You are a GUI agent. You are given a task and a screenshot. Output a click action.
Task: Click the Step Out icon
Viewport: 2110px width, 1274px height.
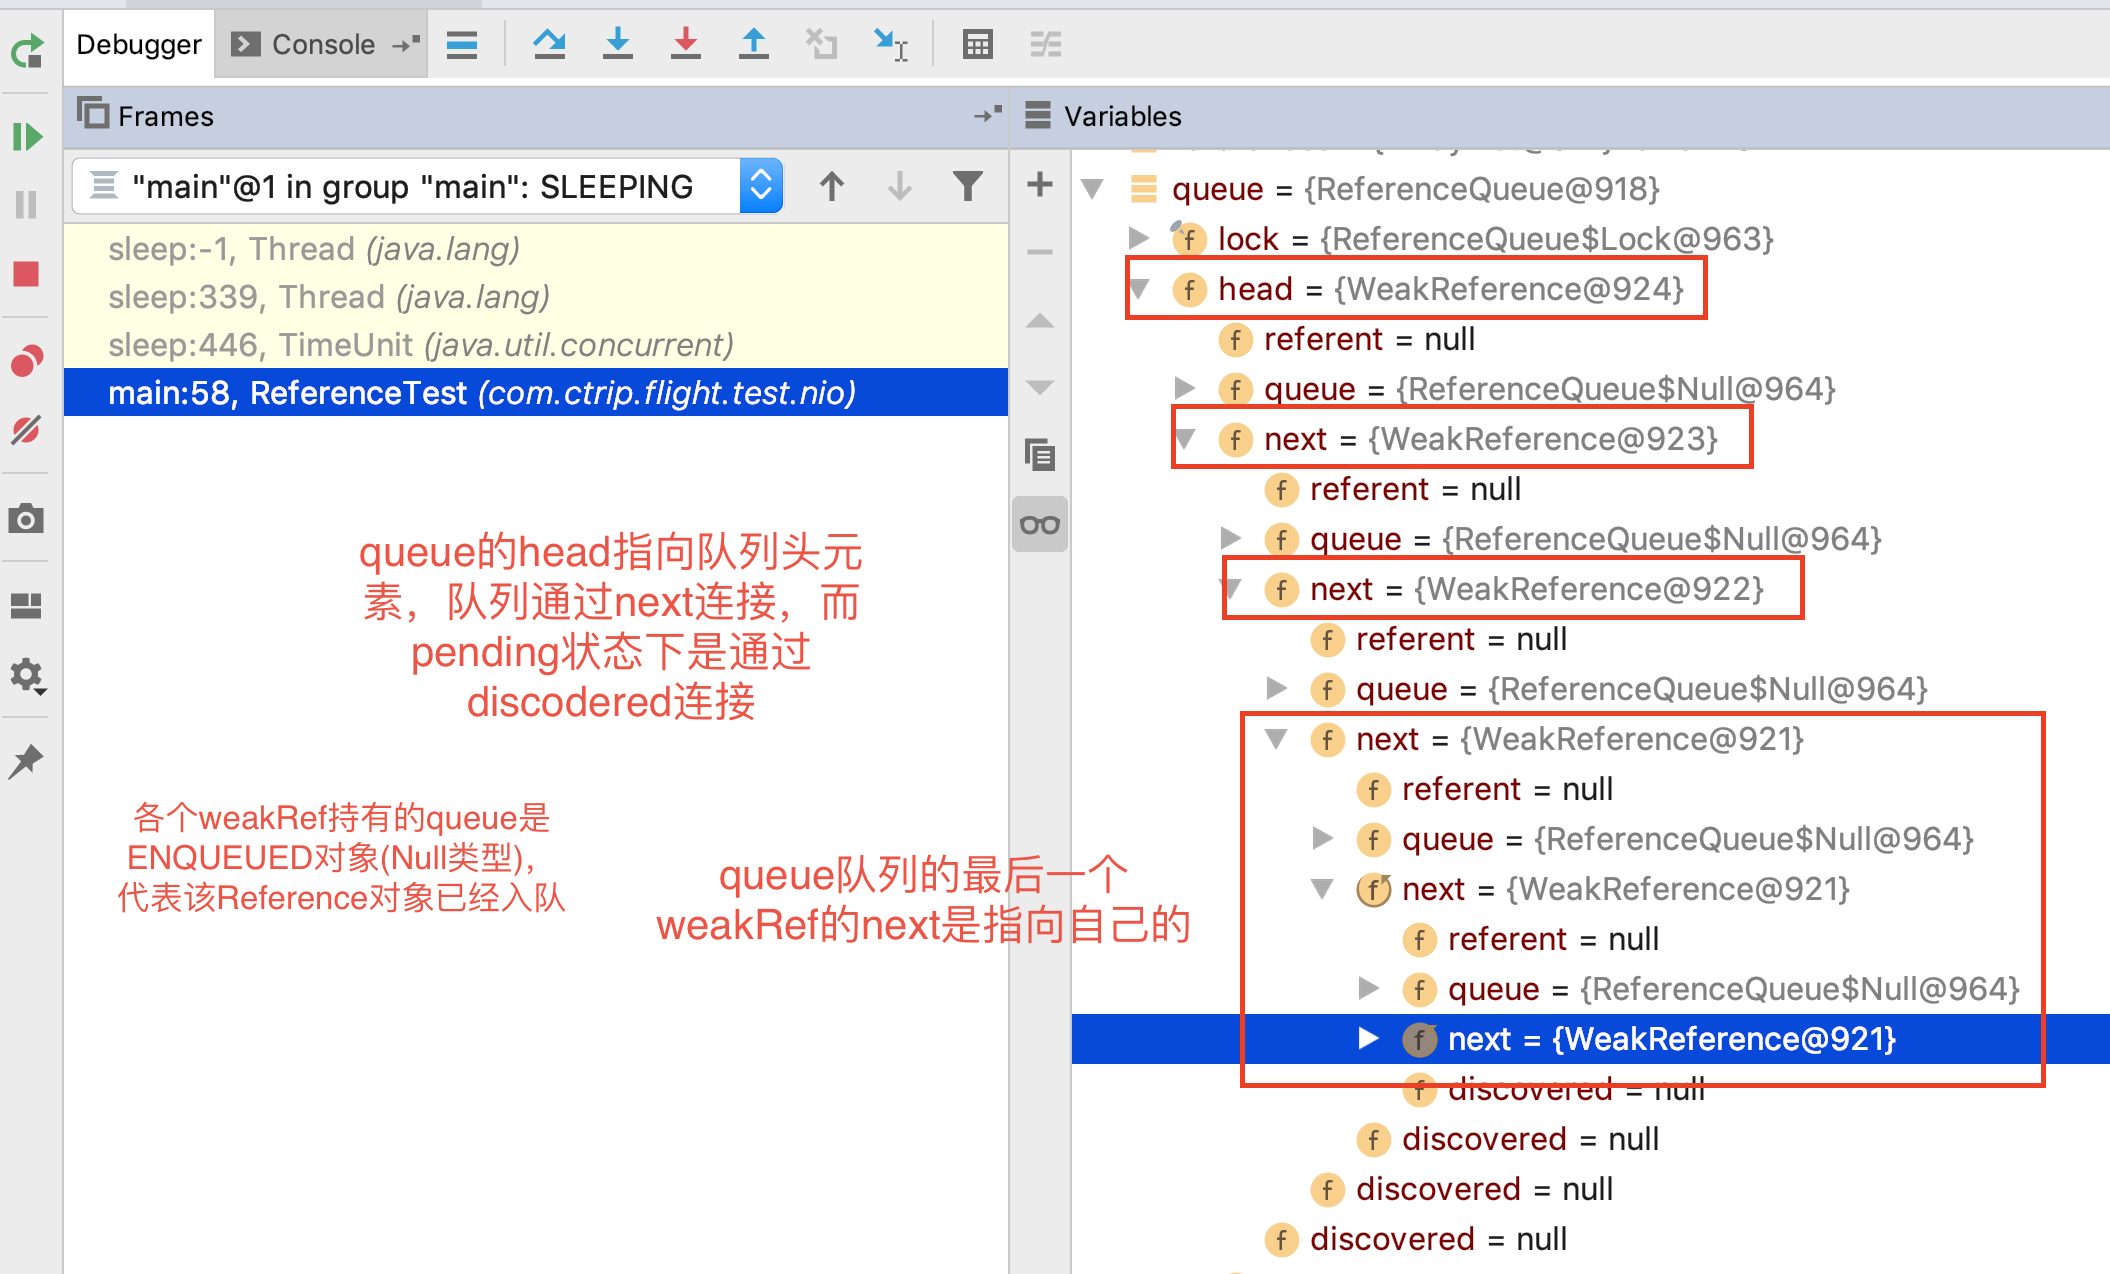point(754,44)
